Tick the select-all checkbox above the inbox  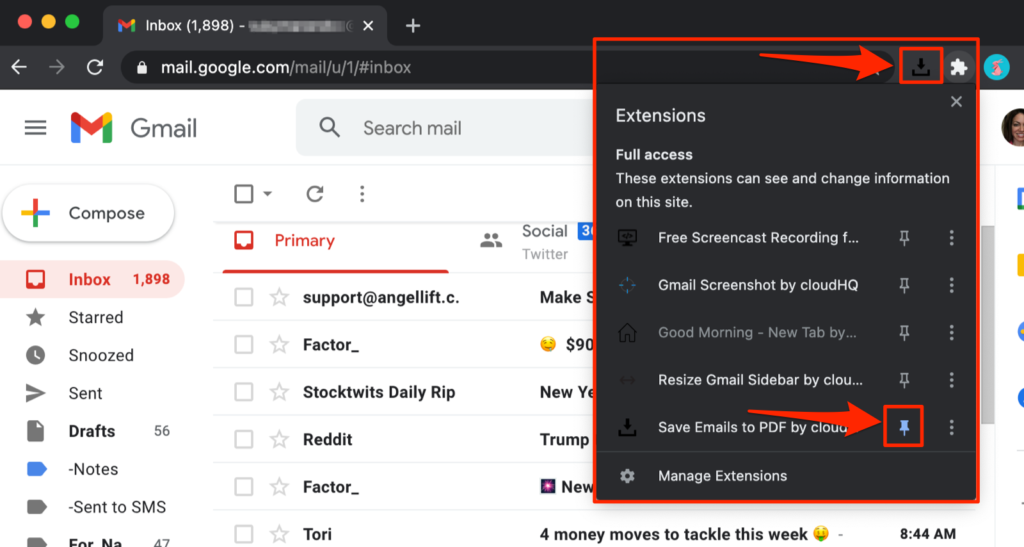pos(244,194)
